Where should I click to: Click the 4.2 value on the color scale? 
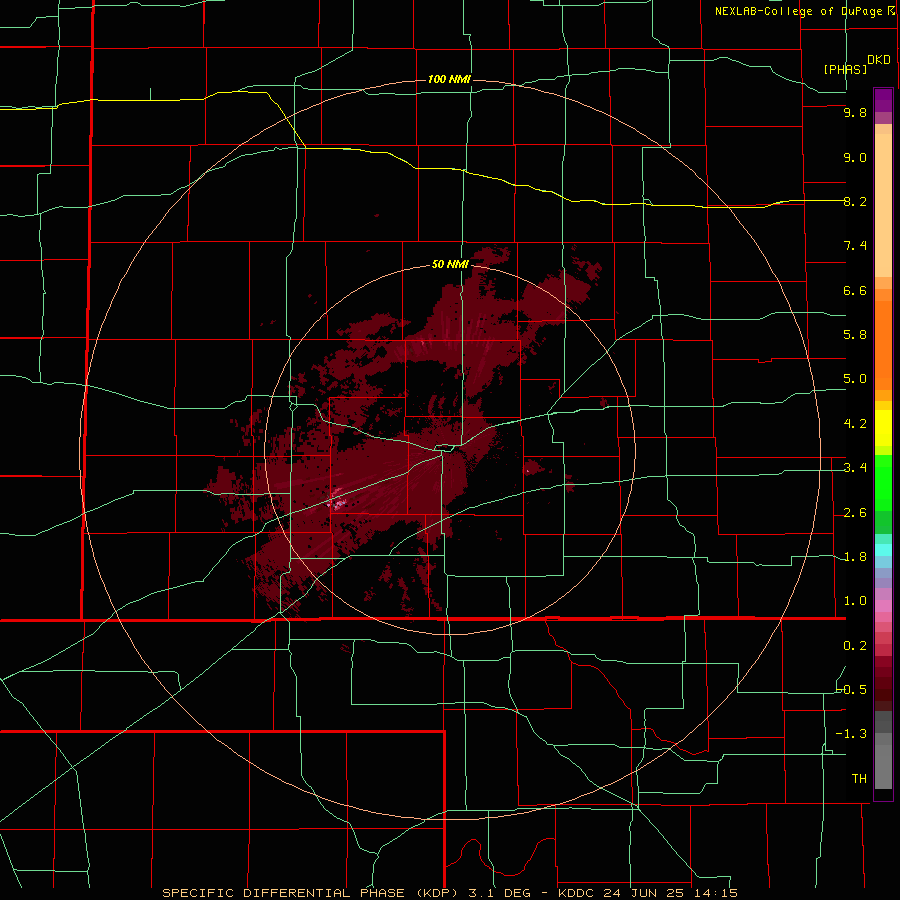pyautogui.click(x=855, y=423)
